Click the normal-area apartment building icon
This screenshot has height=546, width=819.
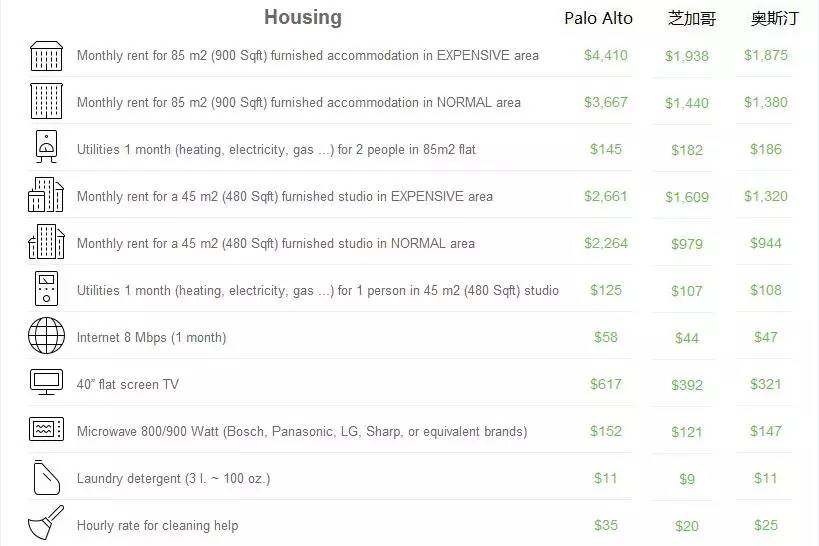pos(46,101)
